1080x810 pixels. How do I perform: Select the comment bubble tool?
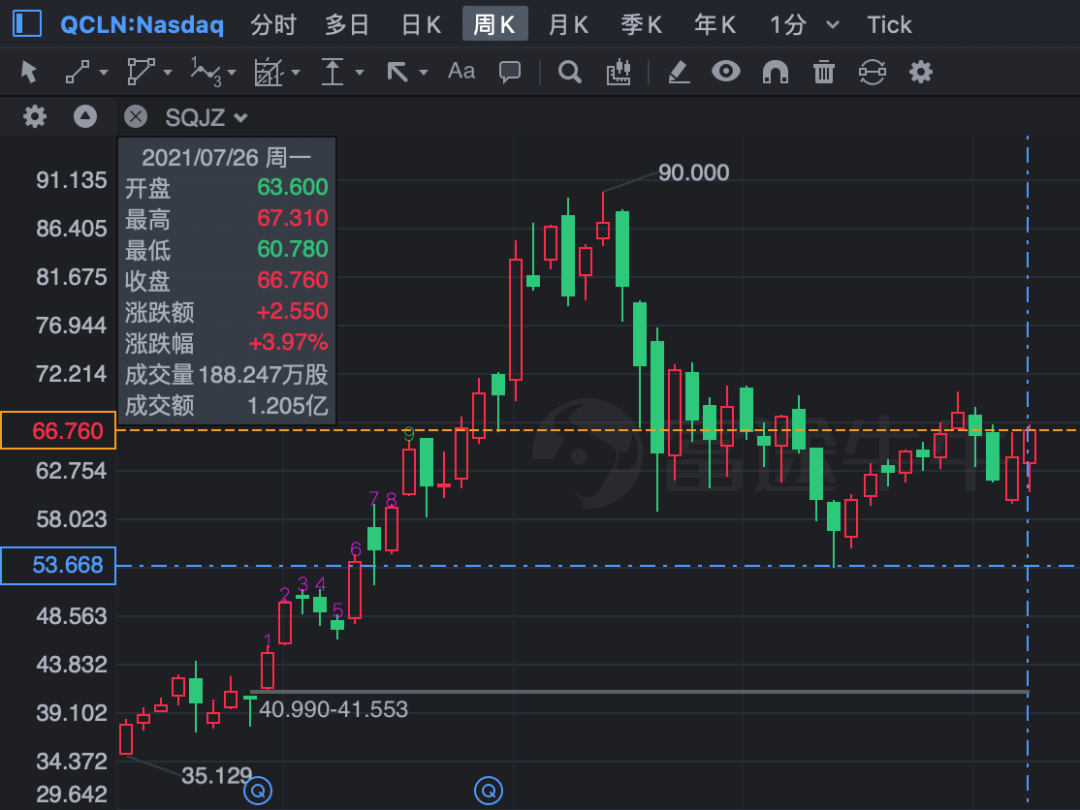510,71
